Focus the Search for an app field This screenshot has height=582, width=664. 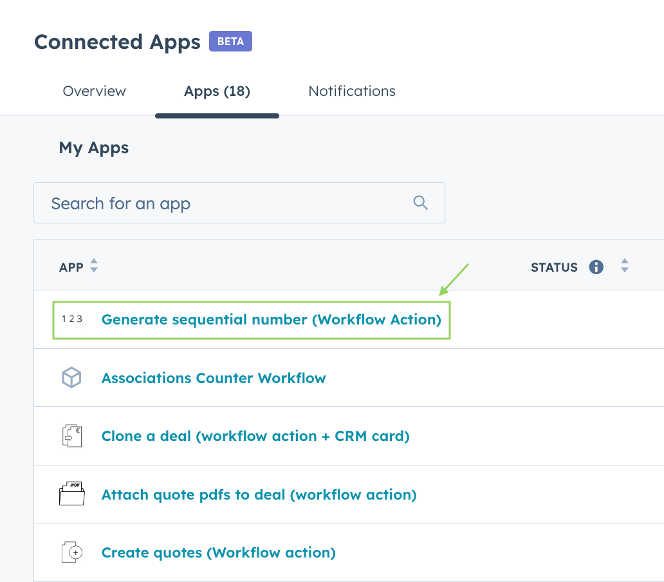click(220, 203)
